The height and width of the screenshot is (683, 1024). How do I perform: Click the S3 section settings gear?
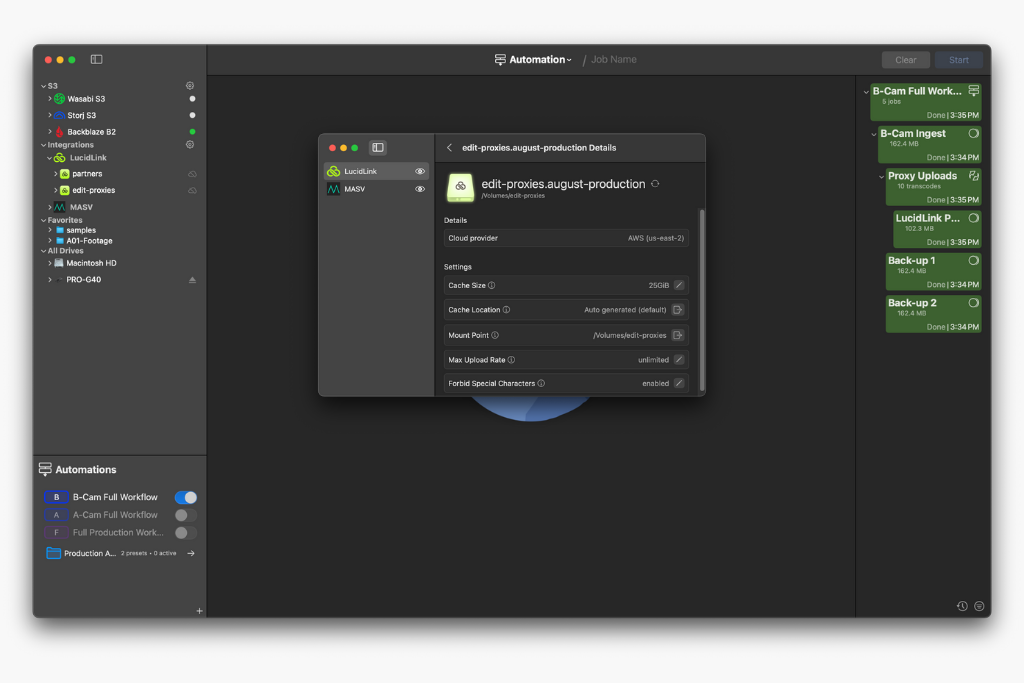point(190,86)
